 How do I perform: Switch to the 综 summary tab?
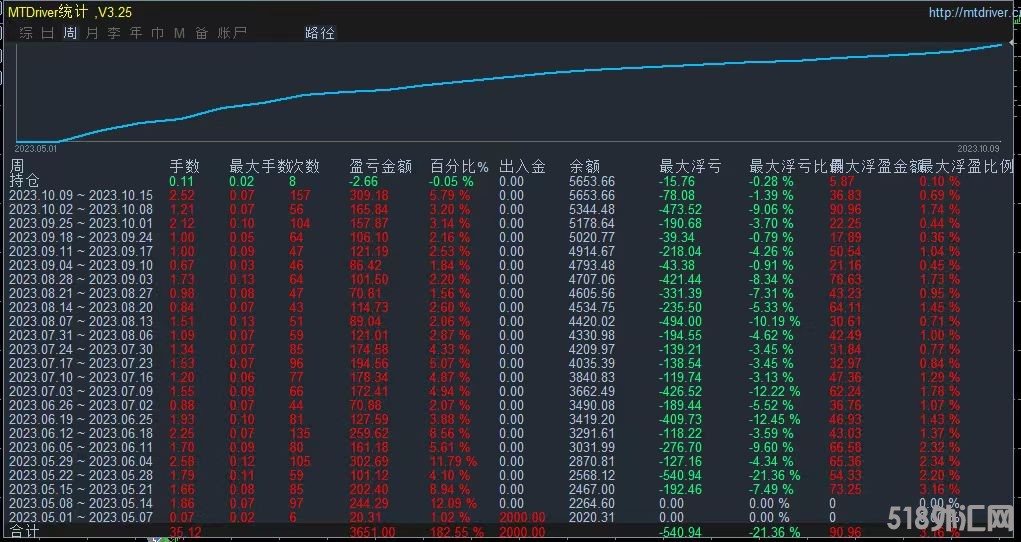tap(26, 33)
